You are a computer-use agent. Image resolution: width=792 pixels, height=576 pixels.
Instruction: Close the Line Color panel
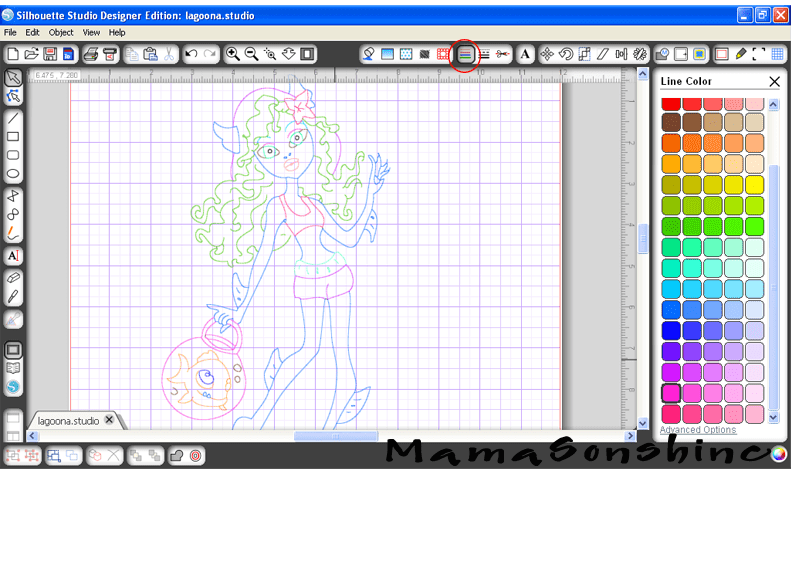pos(774,81)
